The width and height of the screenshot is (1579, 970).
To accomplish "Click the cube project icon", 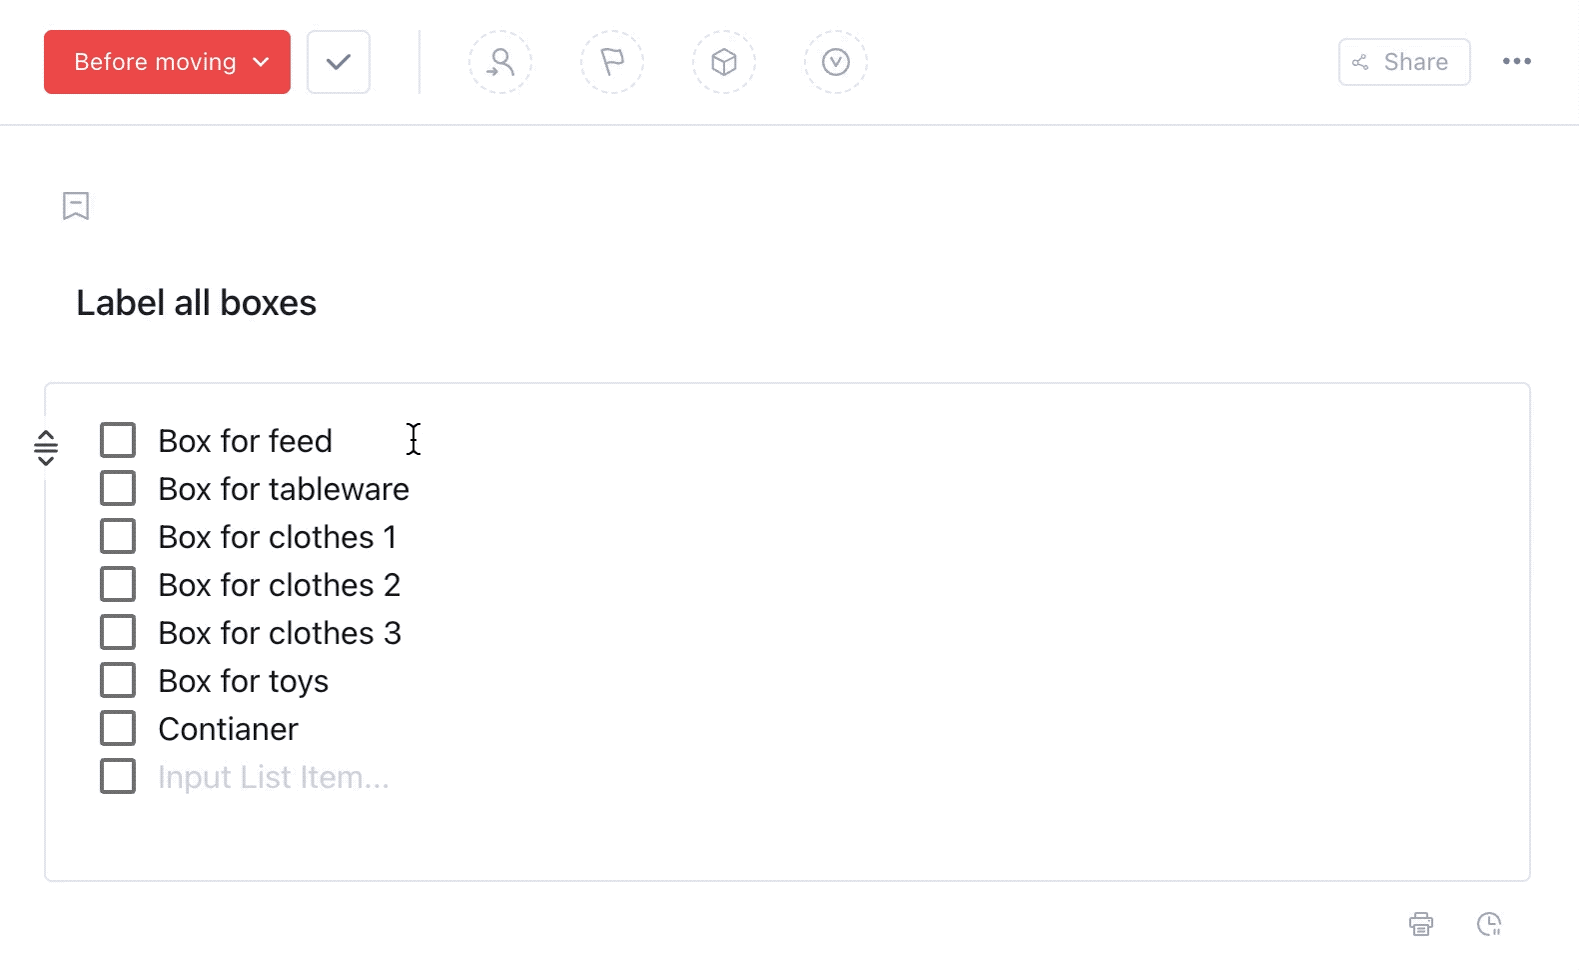I will [724, 62].
